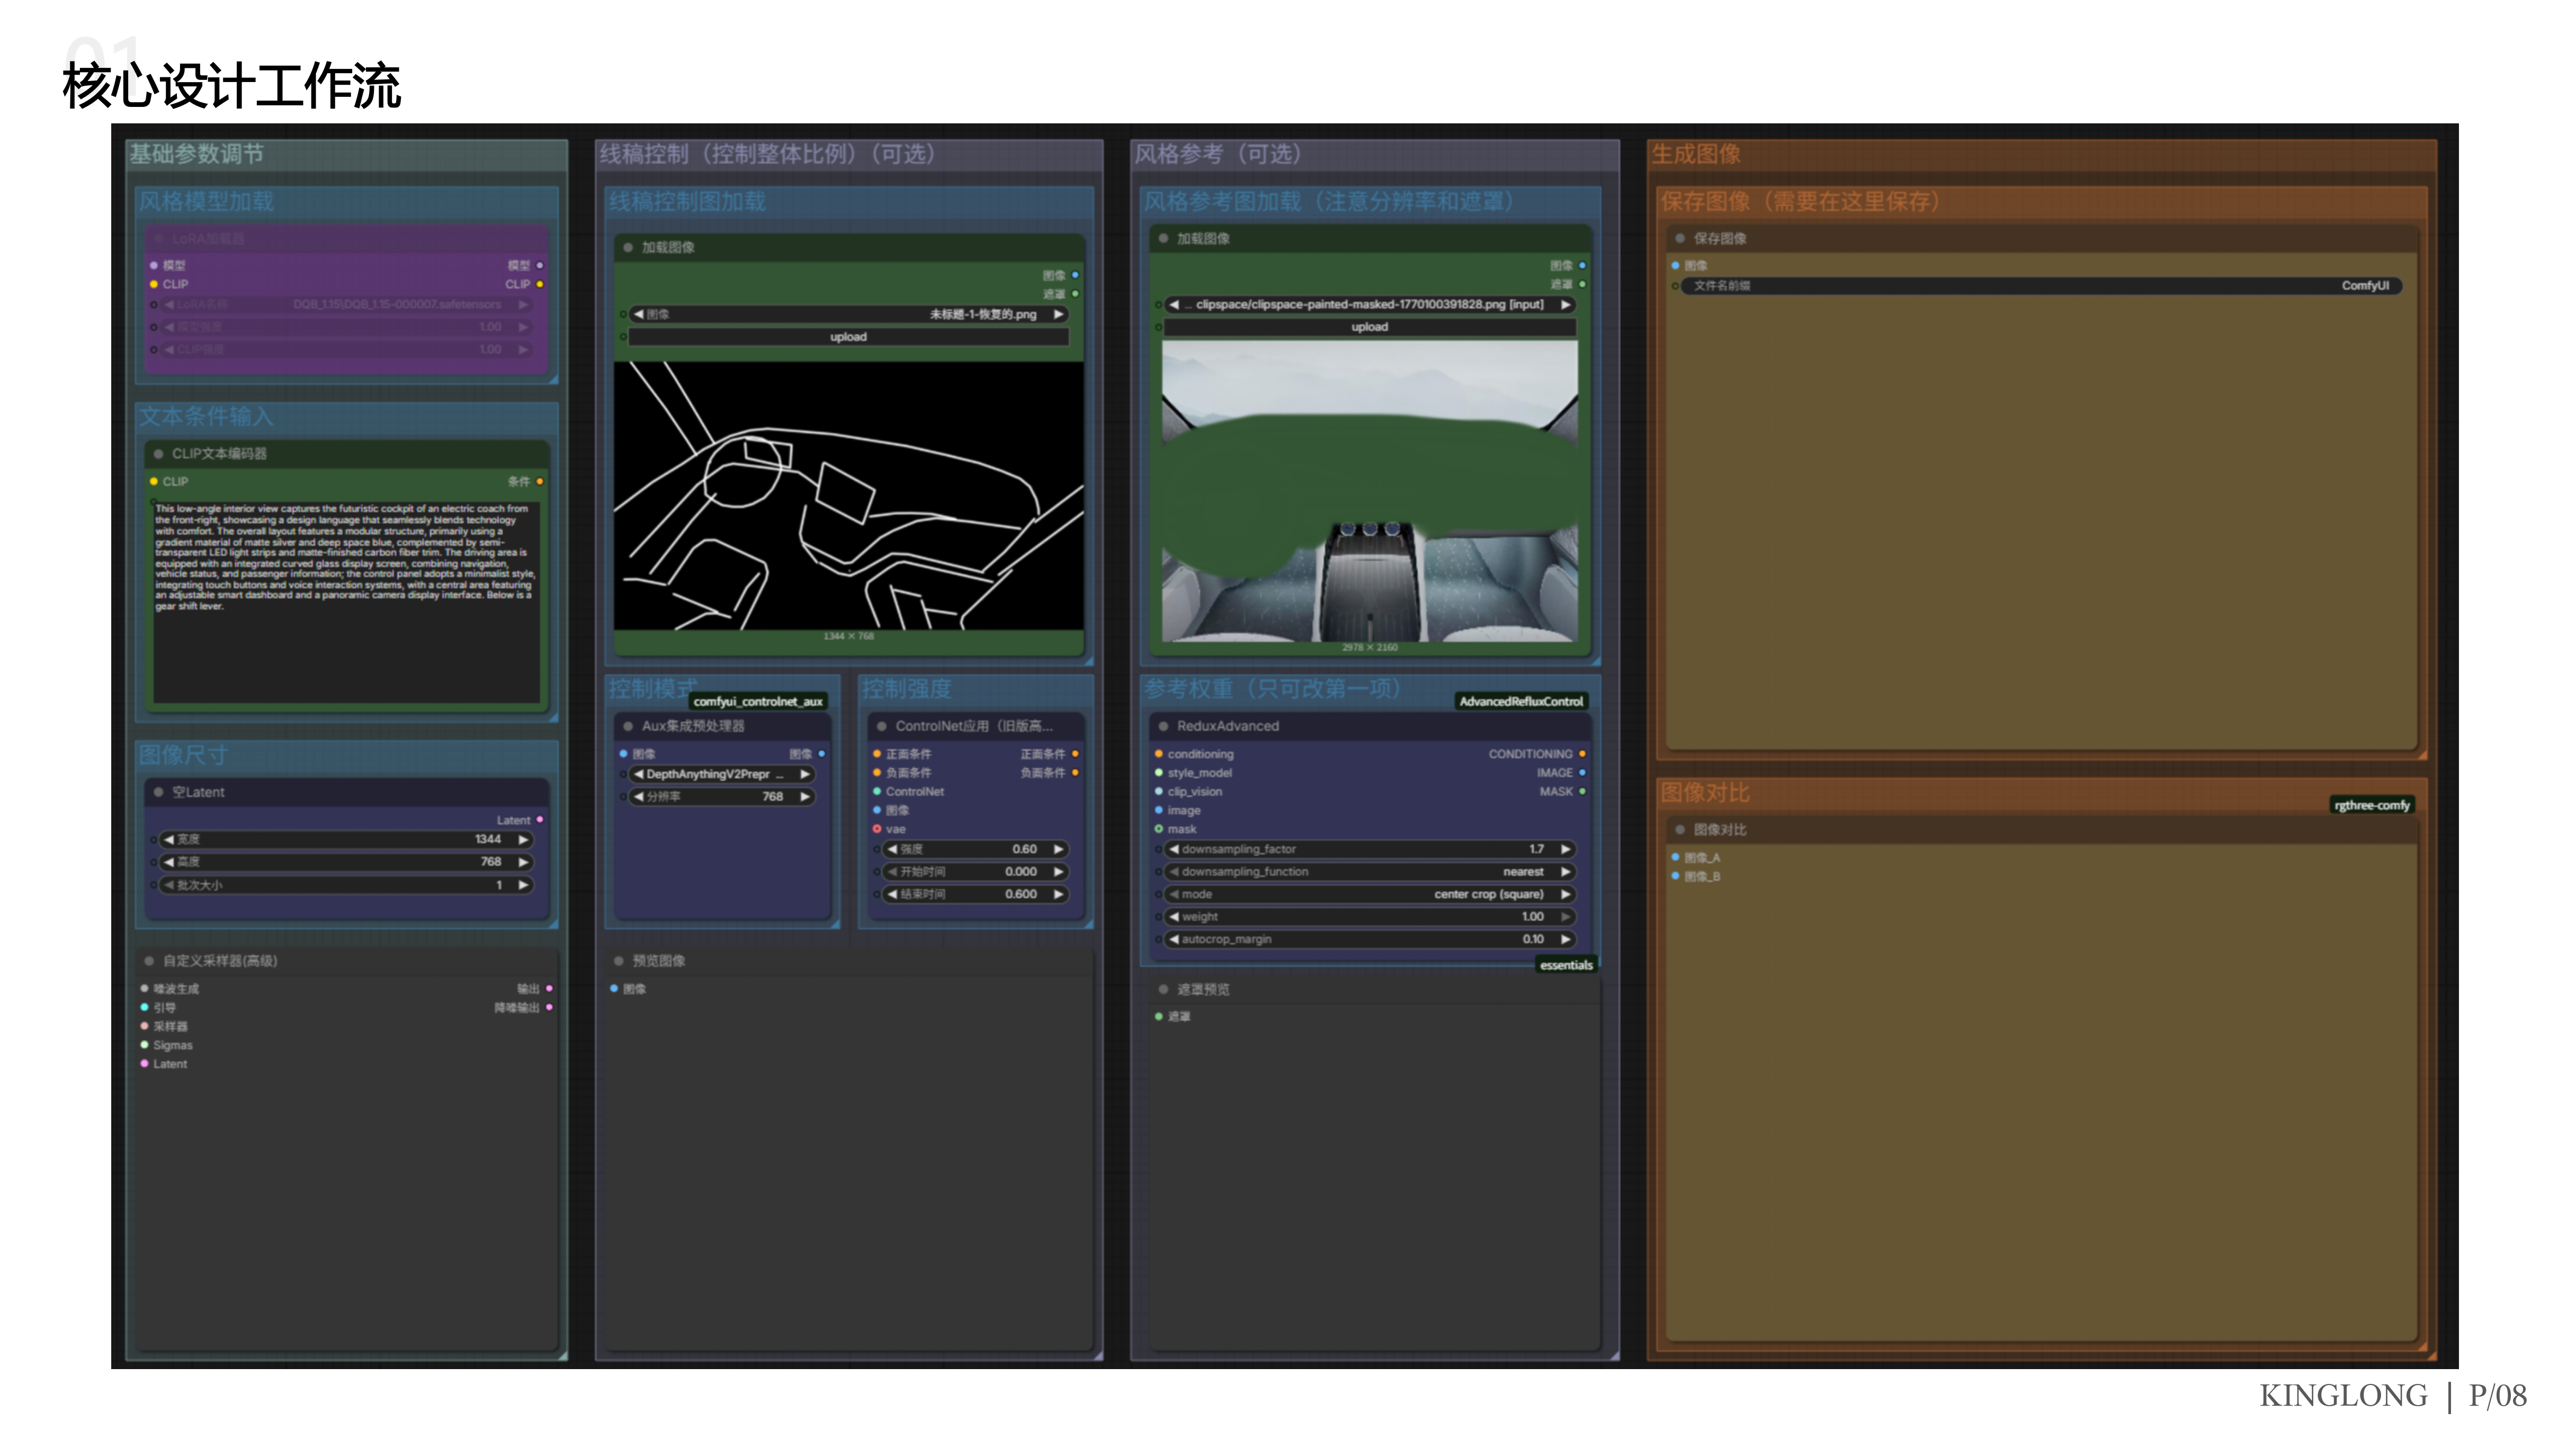Screen dimensions: 2576x1448
Task: Open the downsampling_function nearest dropdown
Action: point(1370,873)
